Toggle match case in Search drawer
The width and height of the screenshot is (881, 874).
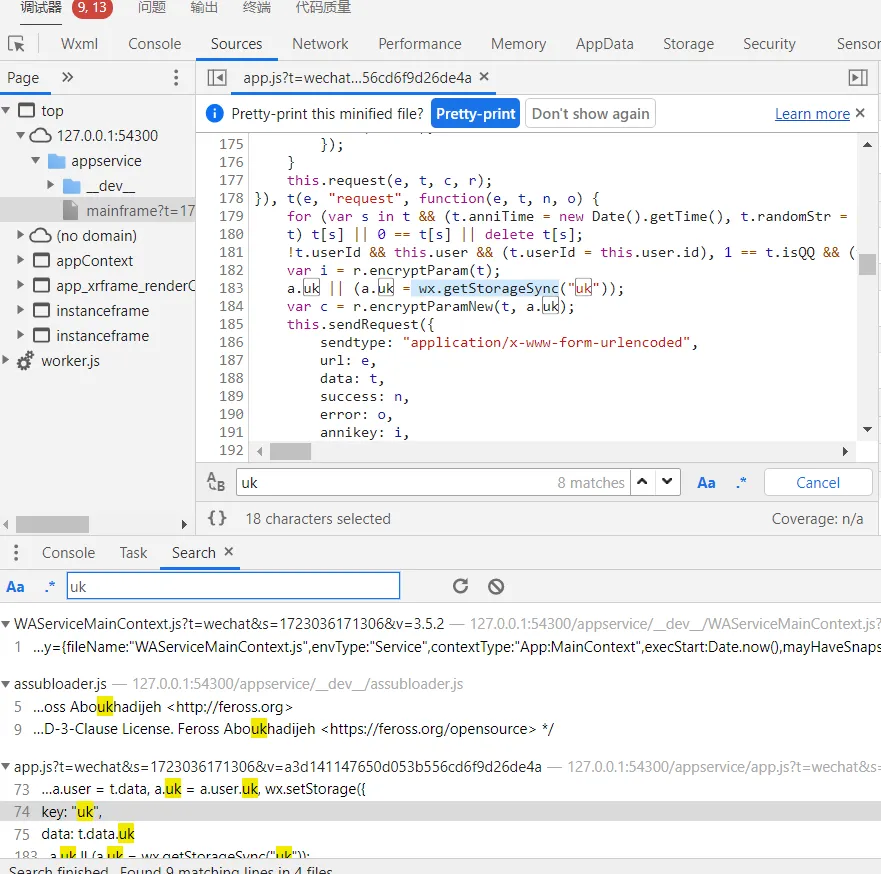coord(15,587)
